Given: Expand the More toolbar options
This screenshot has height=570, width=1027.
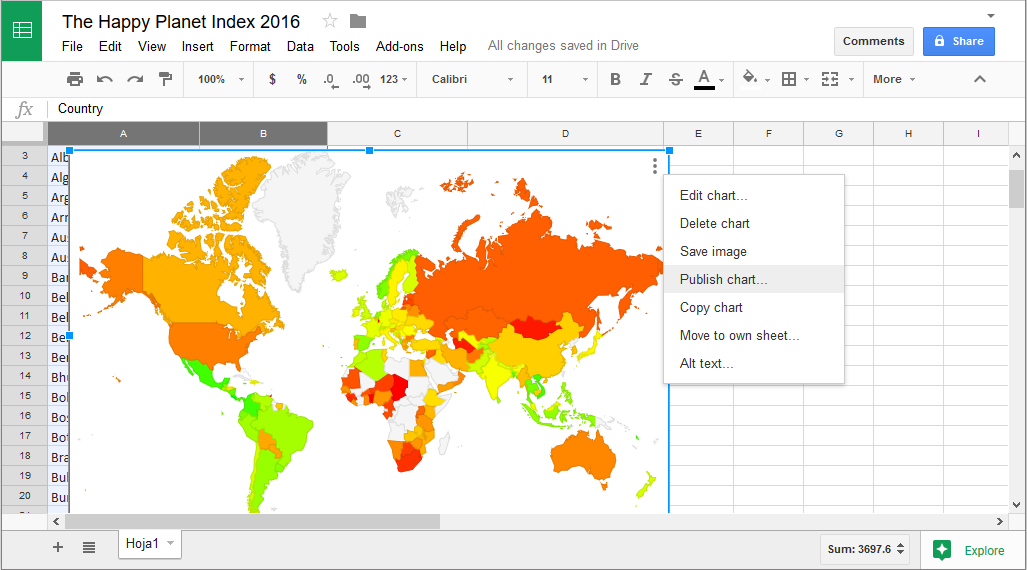Looking at the screenshot, I should 893,79.
